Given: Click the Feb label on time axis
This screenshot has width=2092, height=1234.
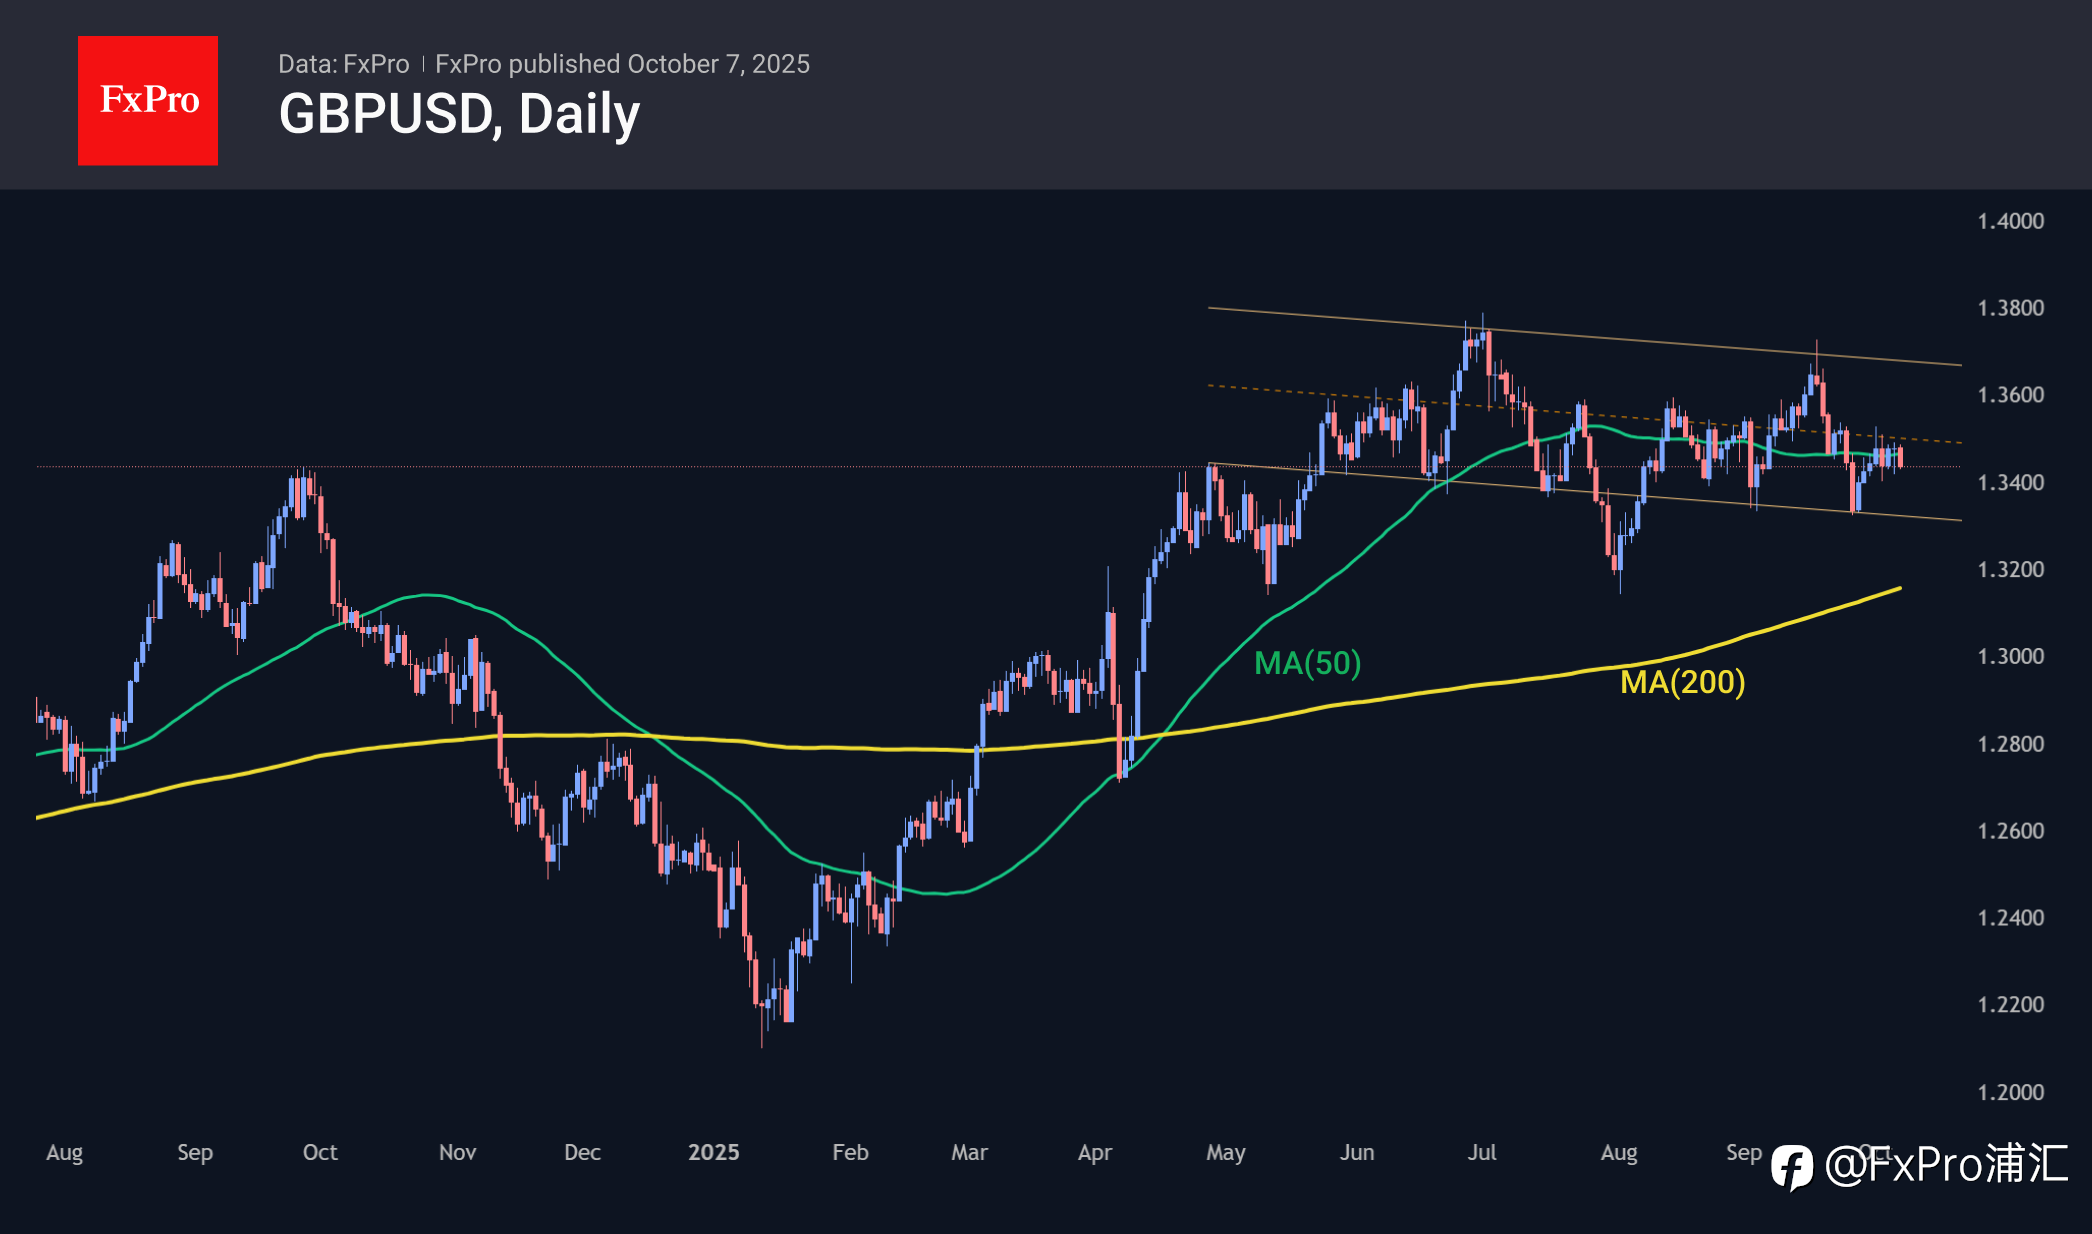Looking at the screenshot, I should [850, 1152].
